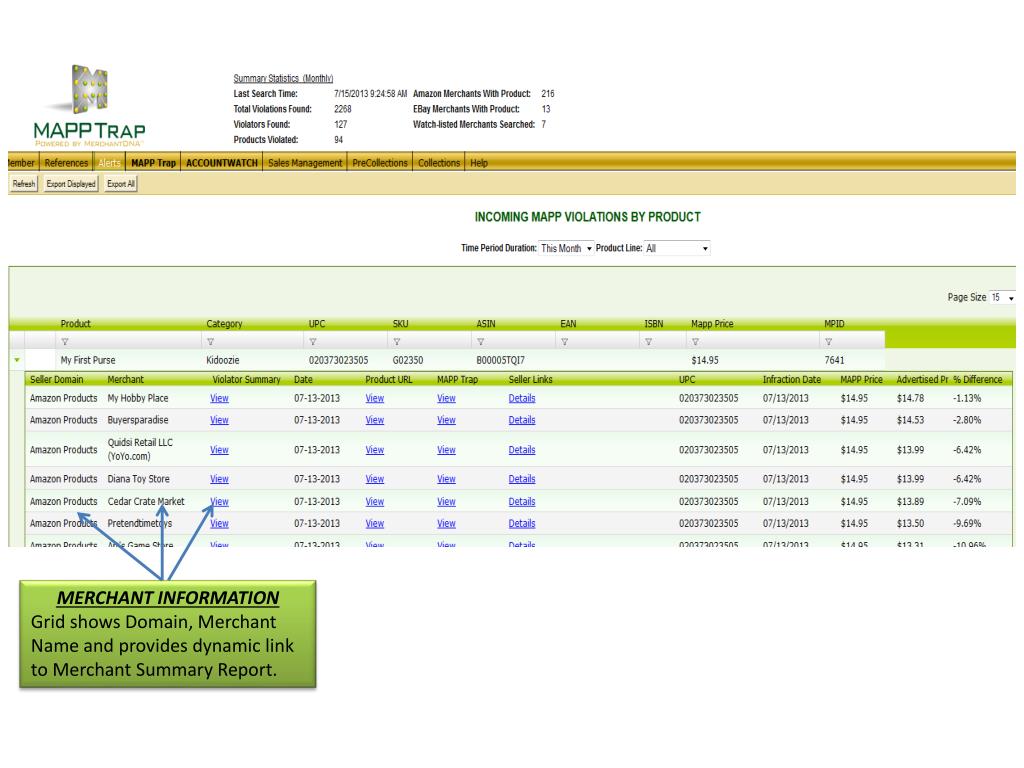Open the MAPP Trap menu
The height and width of the screenshot is (768, 1024).
[x=153, y=163]
